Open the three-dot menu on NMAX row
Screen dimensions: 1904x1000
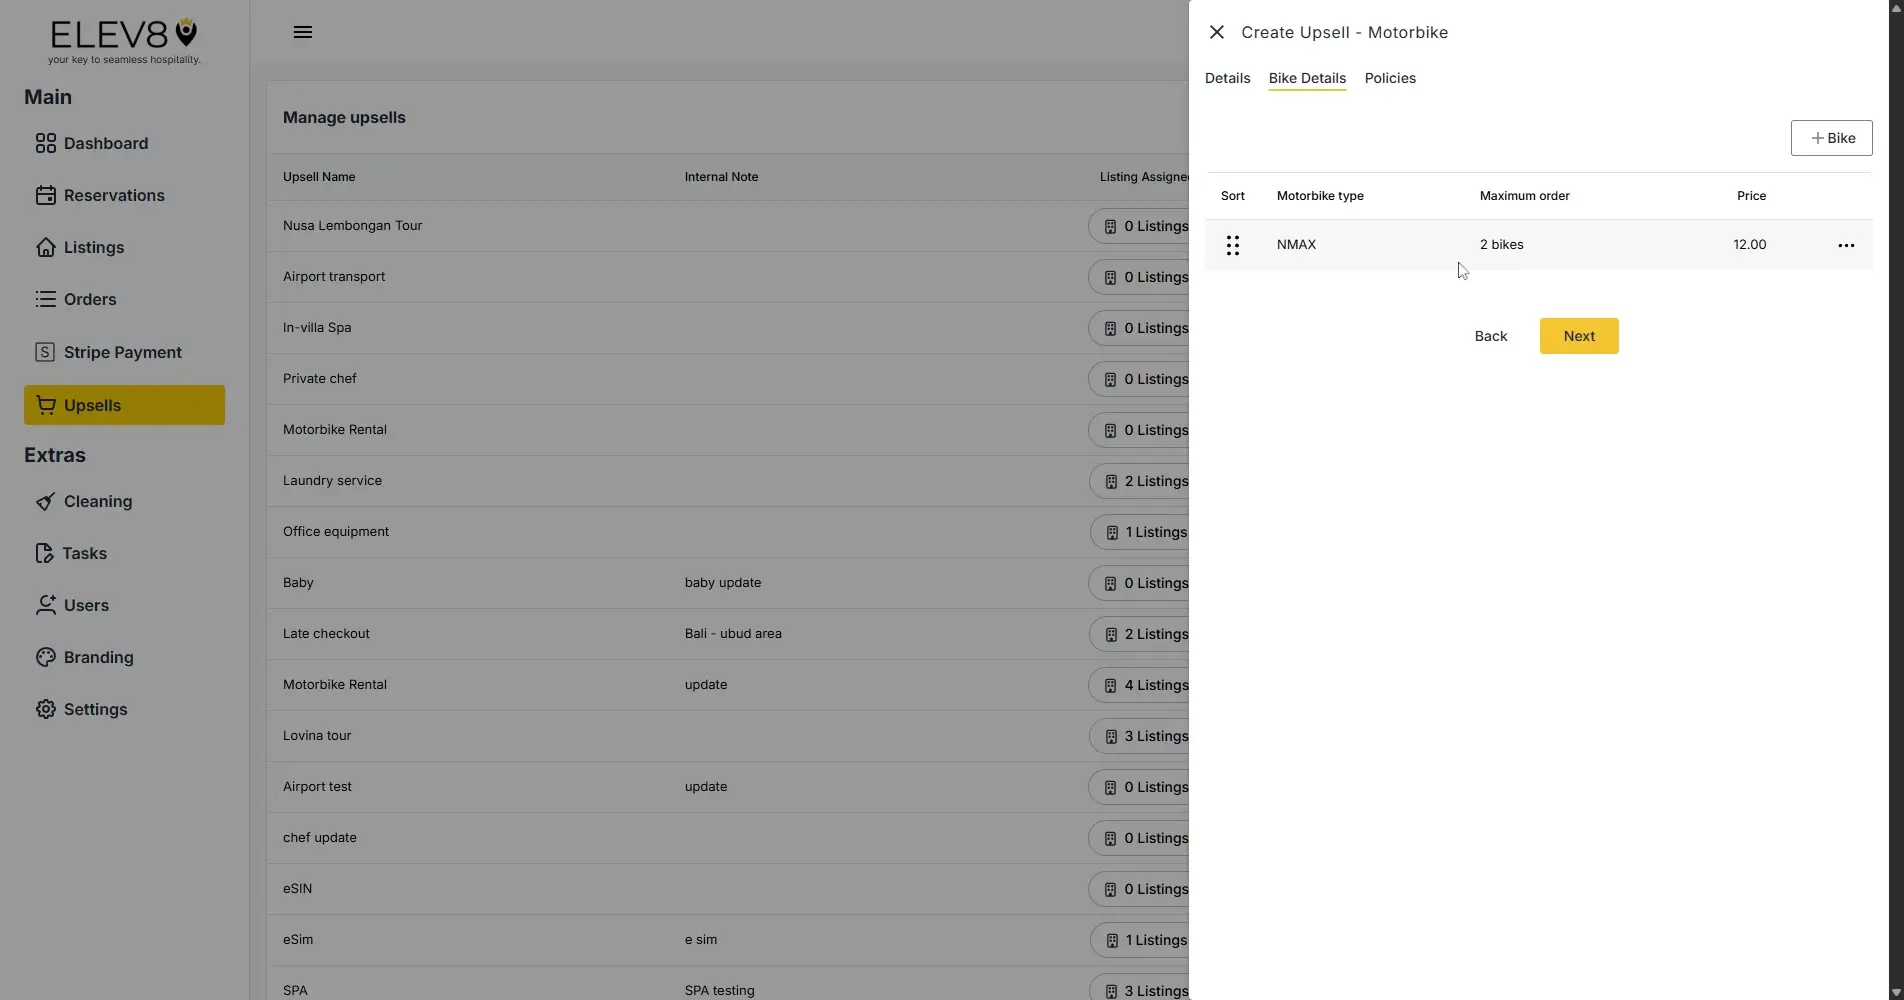(1845, 244)
